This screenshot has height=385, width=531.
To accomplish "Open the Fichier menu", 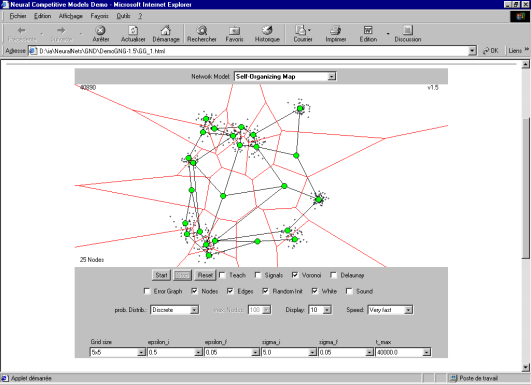I will tap(18, 16).
